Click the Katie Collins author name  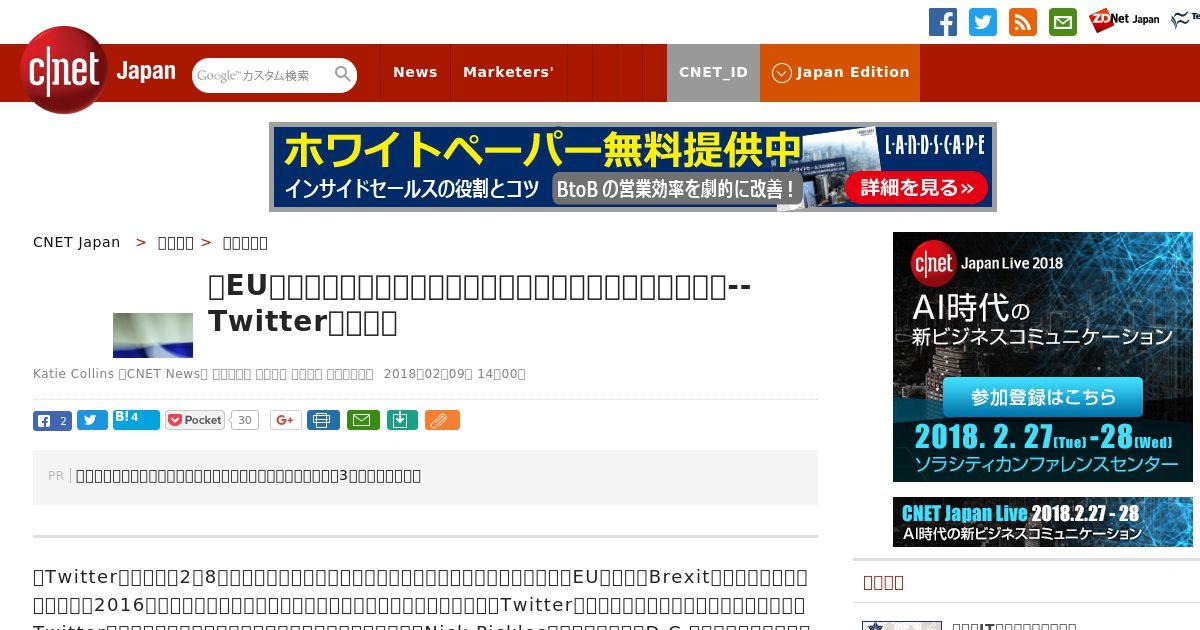[74, 374]
